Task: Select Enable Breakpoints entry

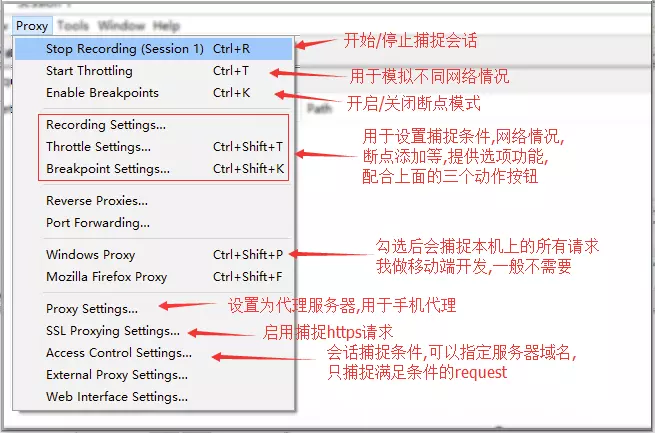Action: 154,93
